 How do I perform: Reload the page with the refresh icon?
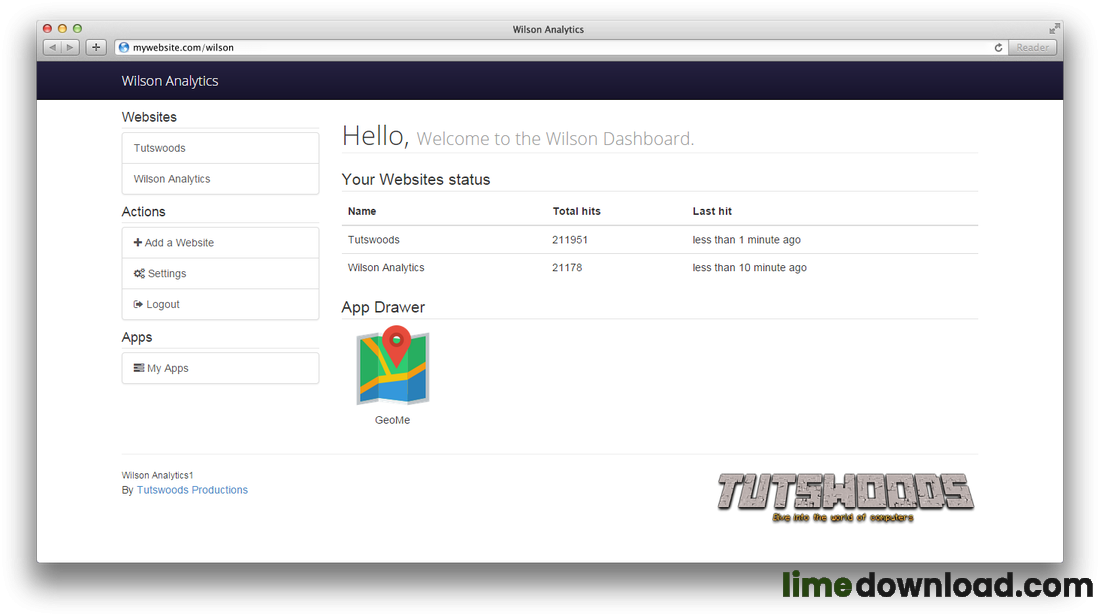click(x=998, y=47)
